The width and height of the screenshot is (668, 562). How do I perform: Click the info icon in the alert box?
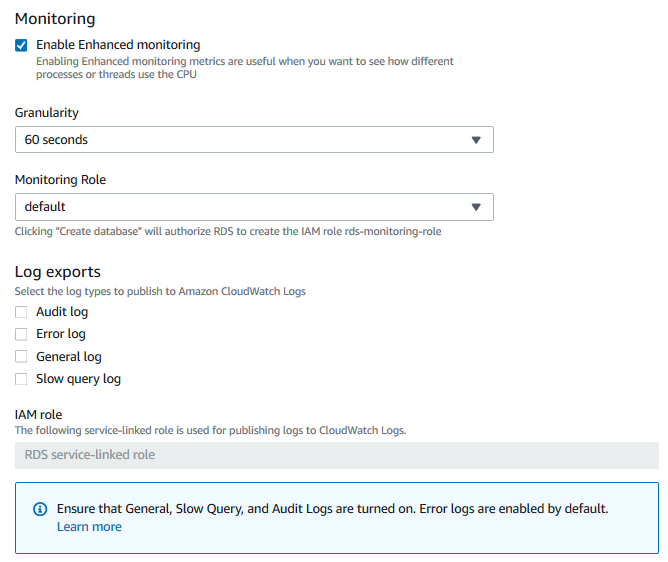point(40,509)
